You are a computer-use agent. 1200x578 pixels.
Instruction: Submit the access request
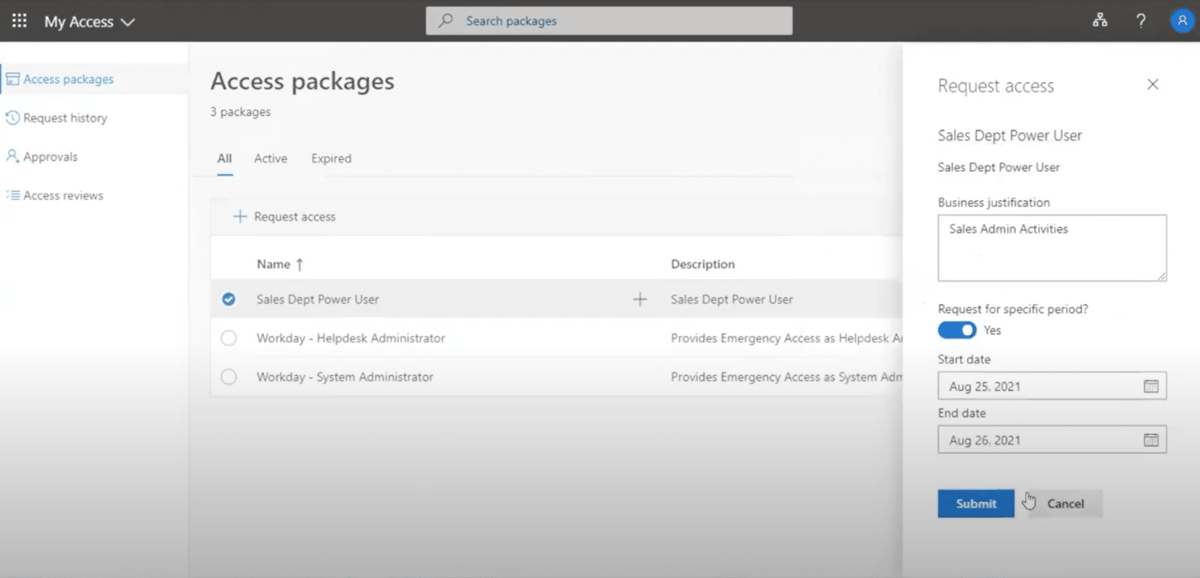[975, 503]
